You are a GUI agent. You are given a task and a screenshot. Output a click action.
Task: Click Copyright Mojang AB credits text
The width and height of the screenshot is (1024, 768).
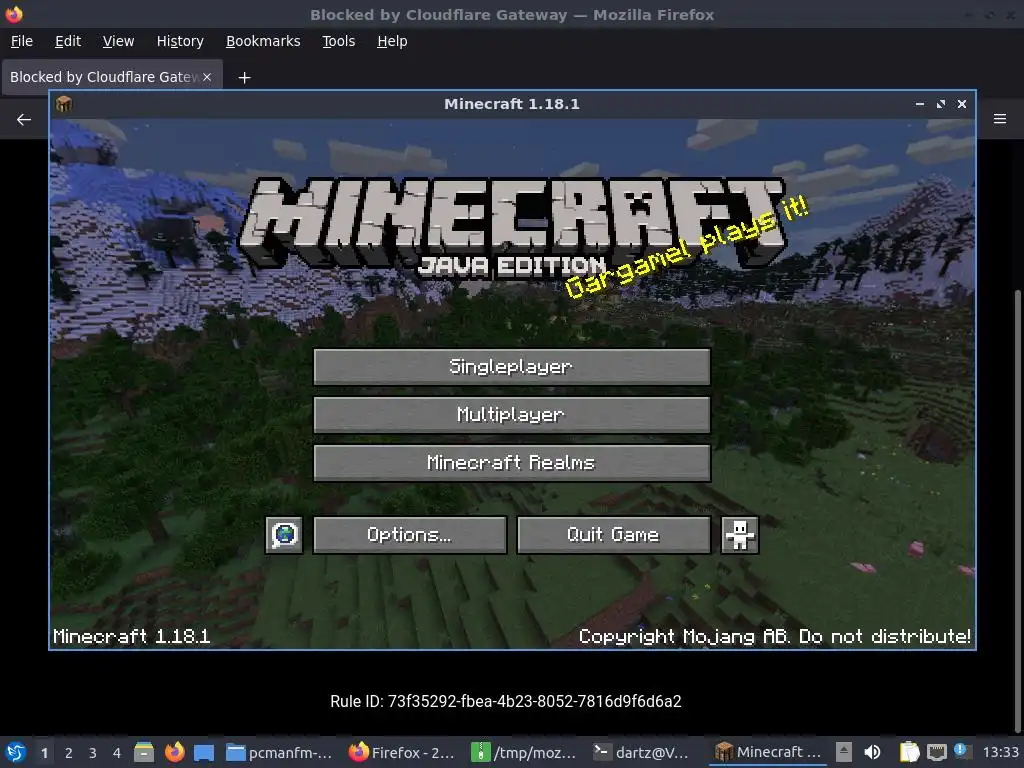(775, 636)
